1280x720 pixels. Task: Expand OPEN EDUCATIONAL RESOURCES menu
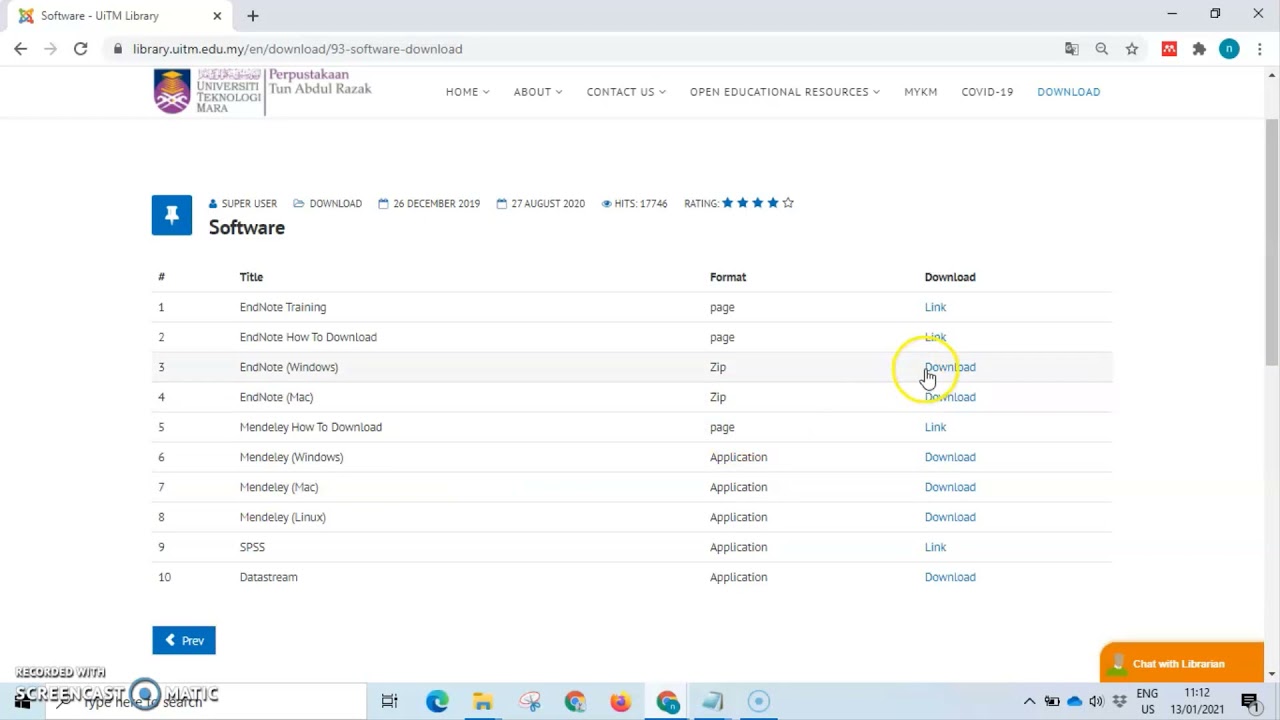pos(785,92)
